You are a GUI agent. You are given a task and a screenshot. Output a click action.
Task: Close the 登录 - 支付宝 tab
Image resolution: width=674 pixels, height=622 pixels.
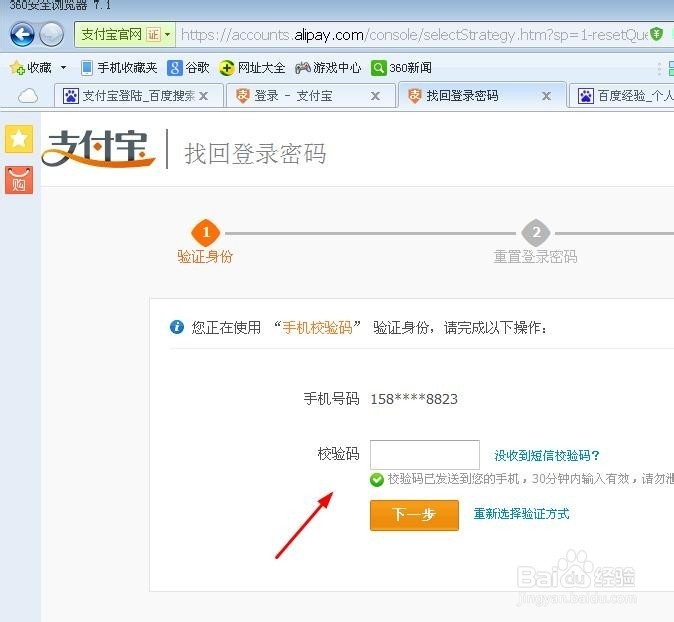pyautogui.click(x=375, y=96)
